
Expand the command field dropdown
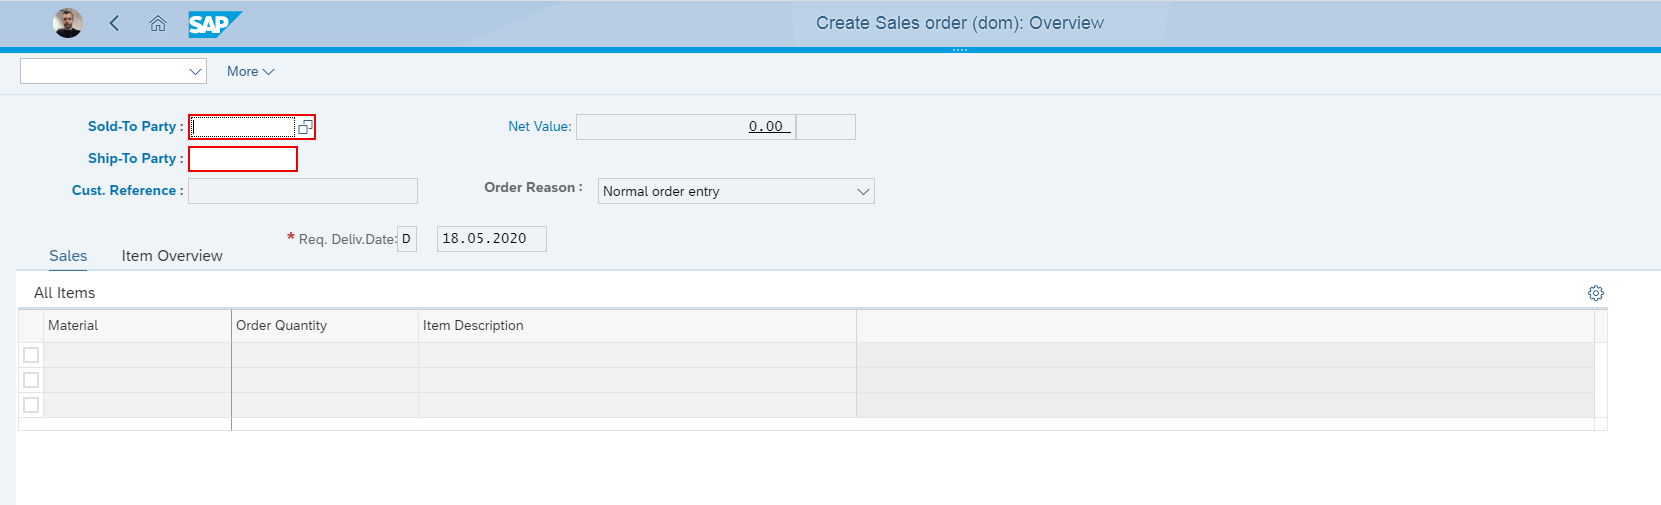[195, 71]
